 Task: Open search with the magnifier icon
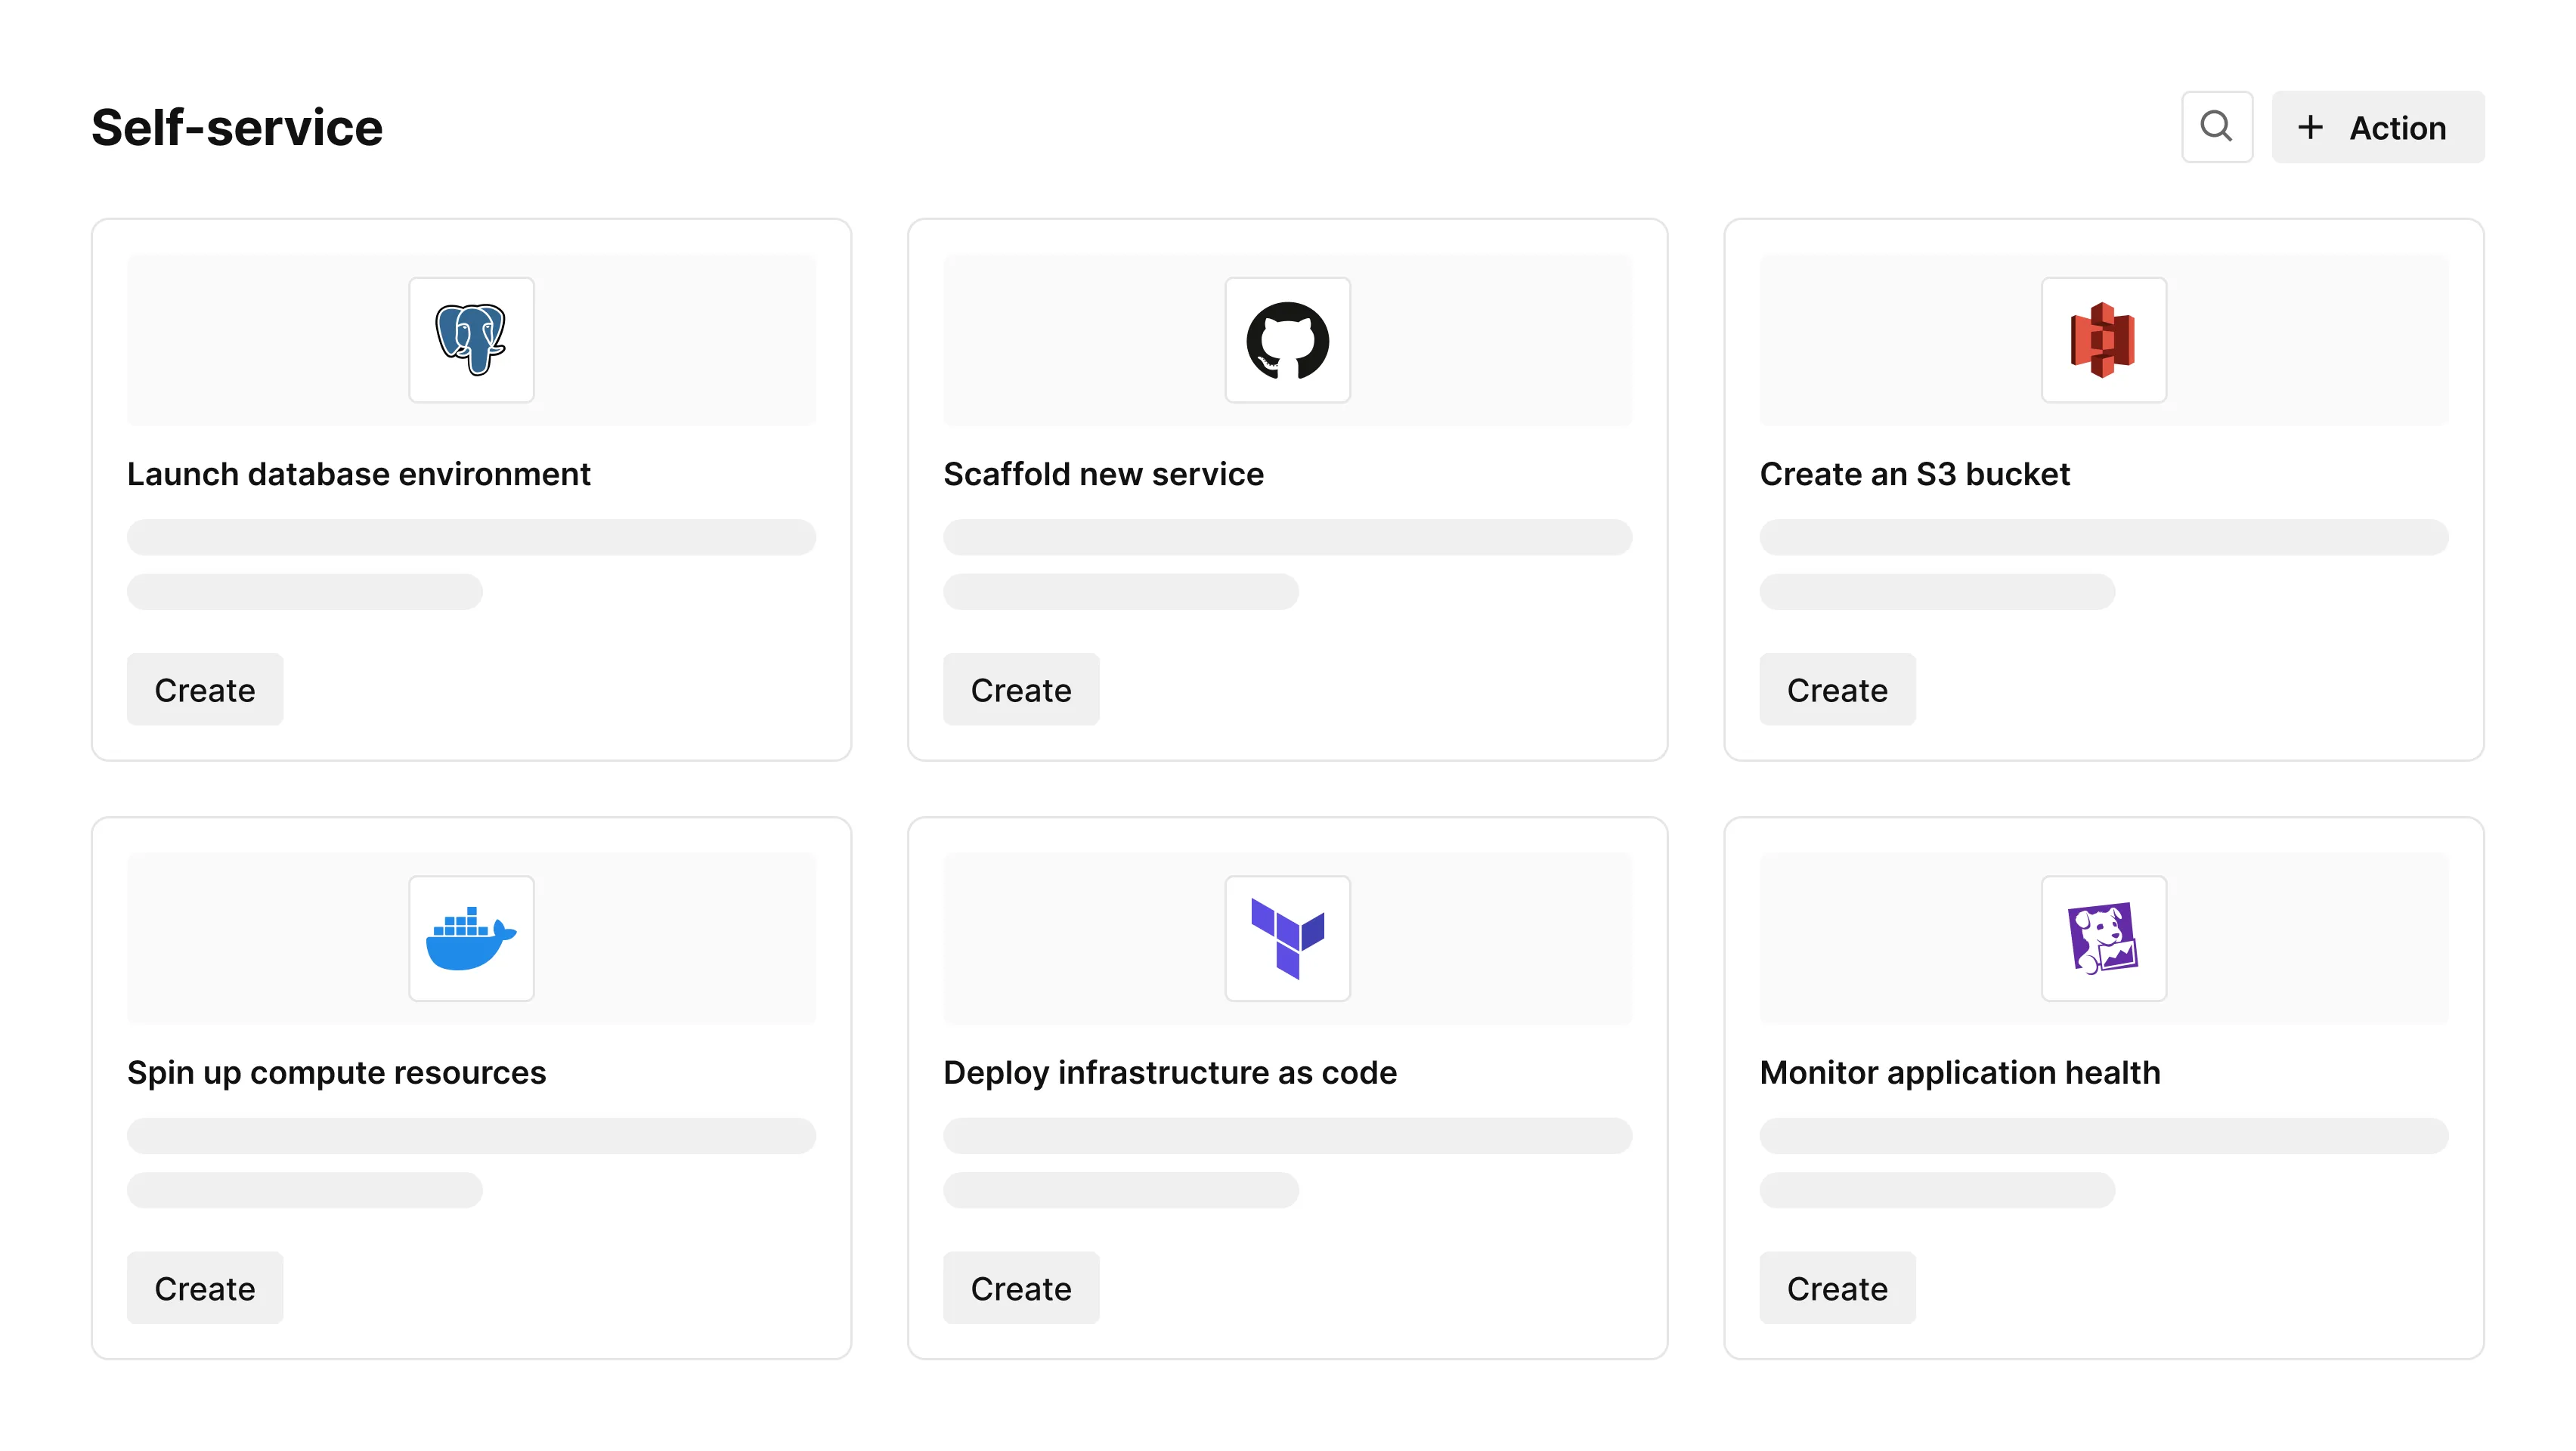2216,127
